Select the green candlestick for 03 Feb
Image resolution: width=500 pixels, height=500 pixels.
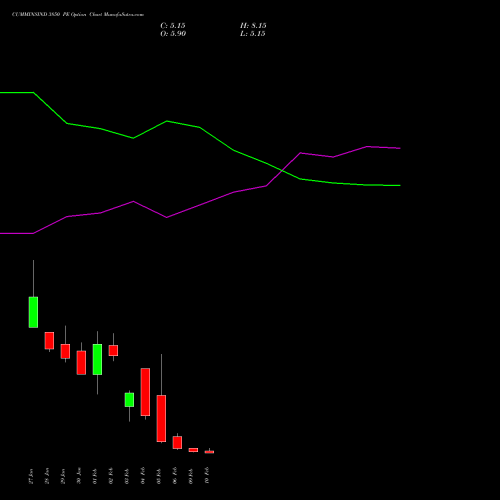coord(129,400)
